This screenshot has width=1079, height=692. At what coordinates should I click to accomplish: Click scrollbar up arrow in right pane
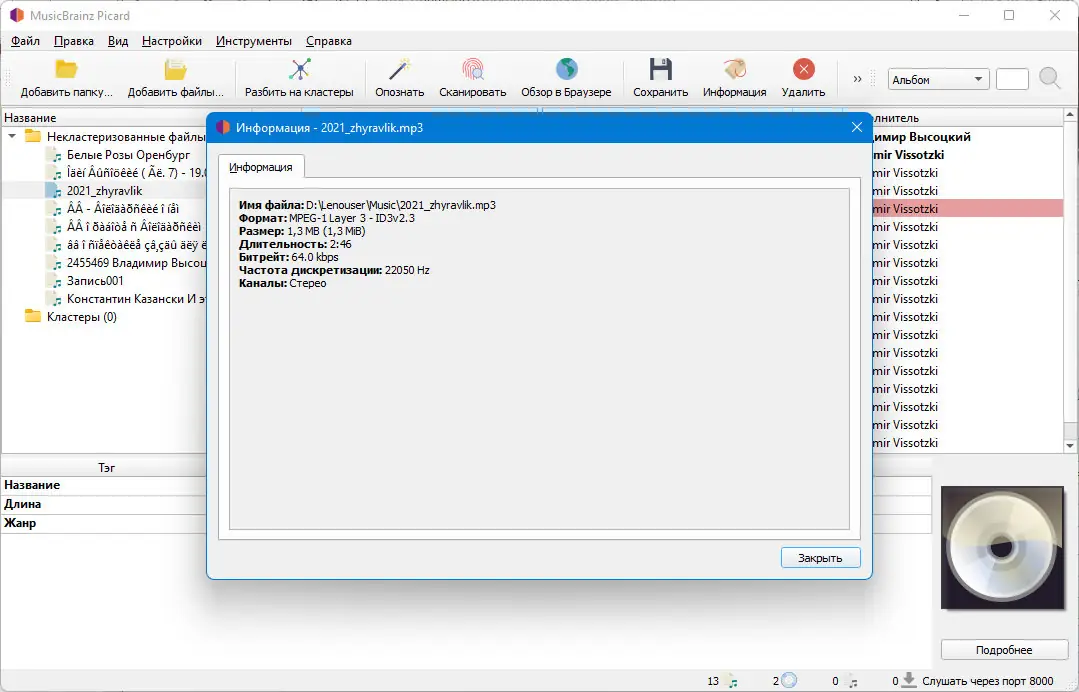coord(1070,115)
